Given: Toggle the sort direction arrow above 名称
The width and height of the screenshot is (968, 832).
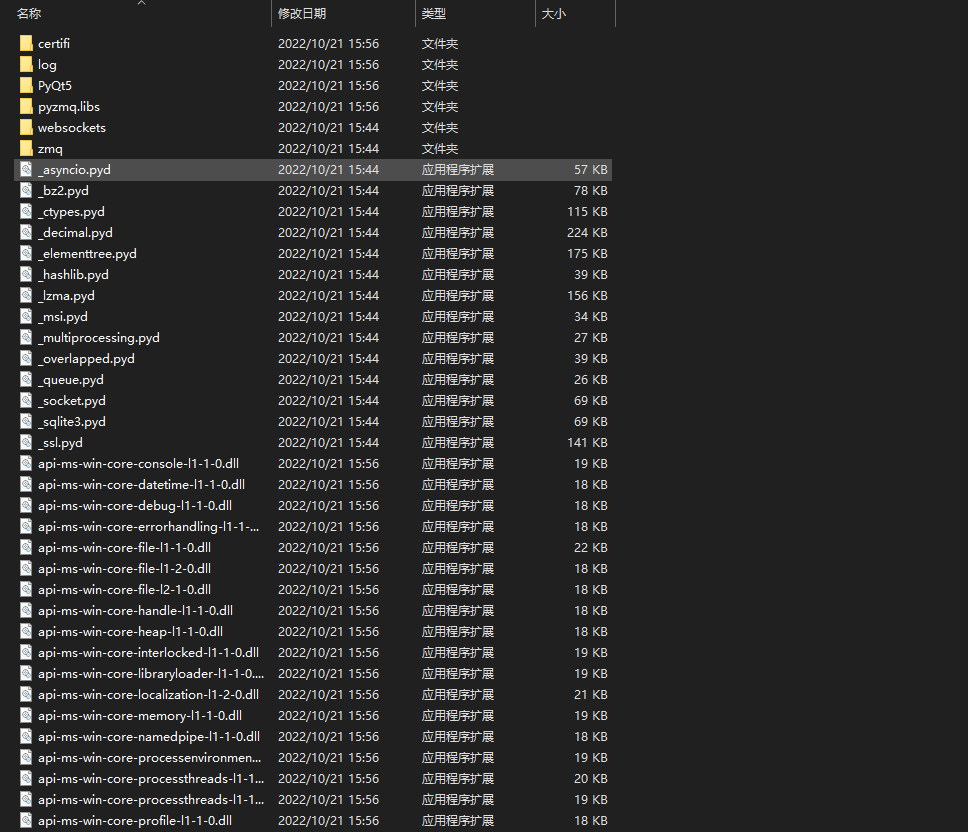Looking at the screenshot, I should tap(141, 4).
